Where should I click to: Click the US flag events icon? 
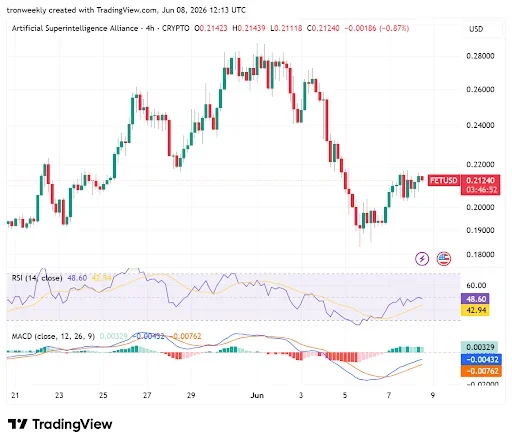click(x=444, y=259)
